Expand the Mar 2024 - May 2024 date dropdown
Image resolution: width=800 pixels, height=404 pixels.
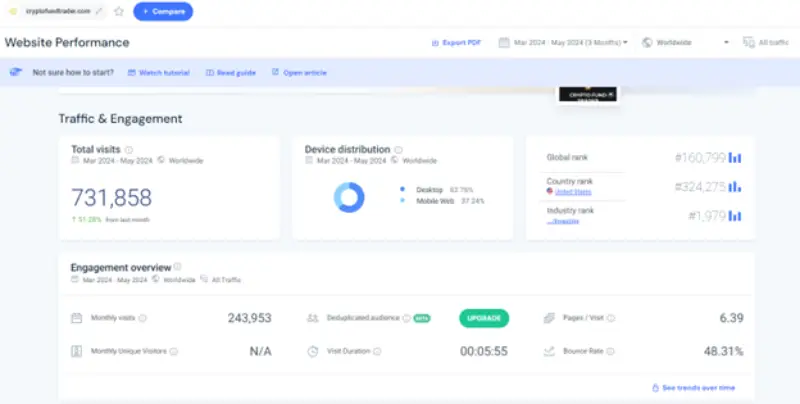click(570, 43)
